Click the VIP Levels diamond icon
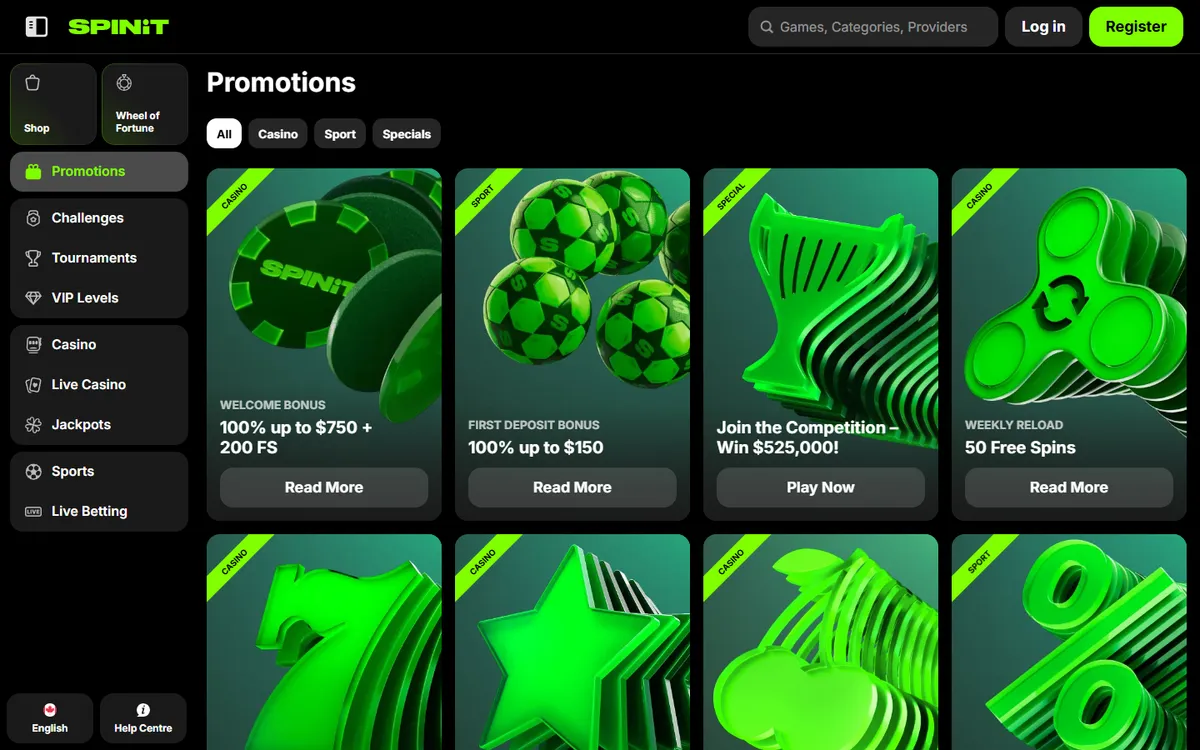Viewport: 1200px width, 750px height. (33, 298)
